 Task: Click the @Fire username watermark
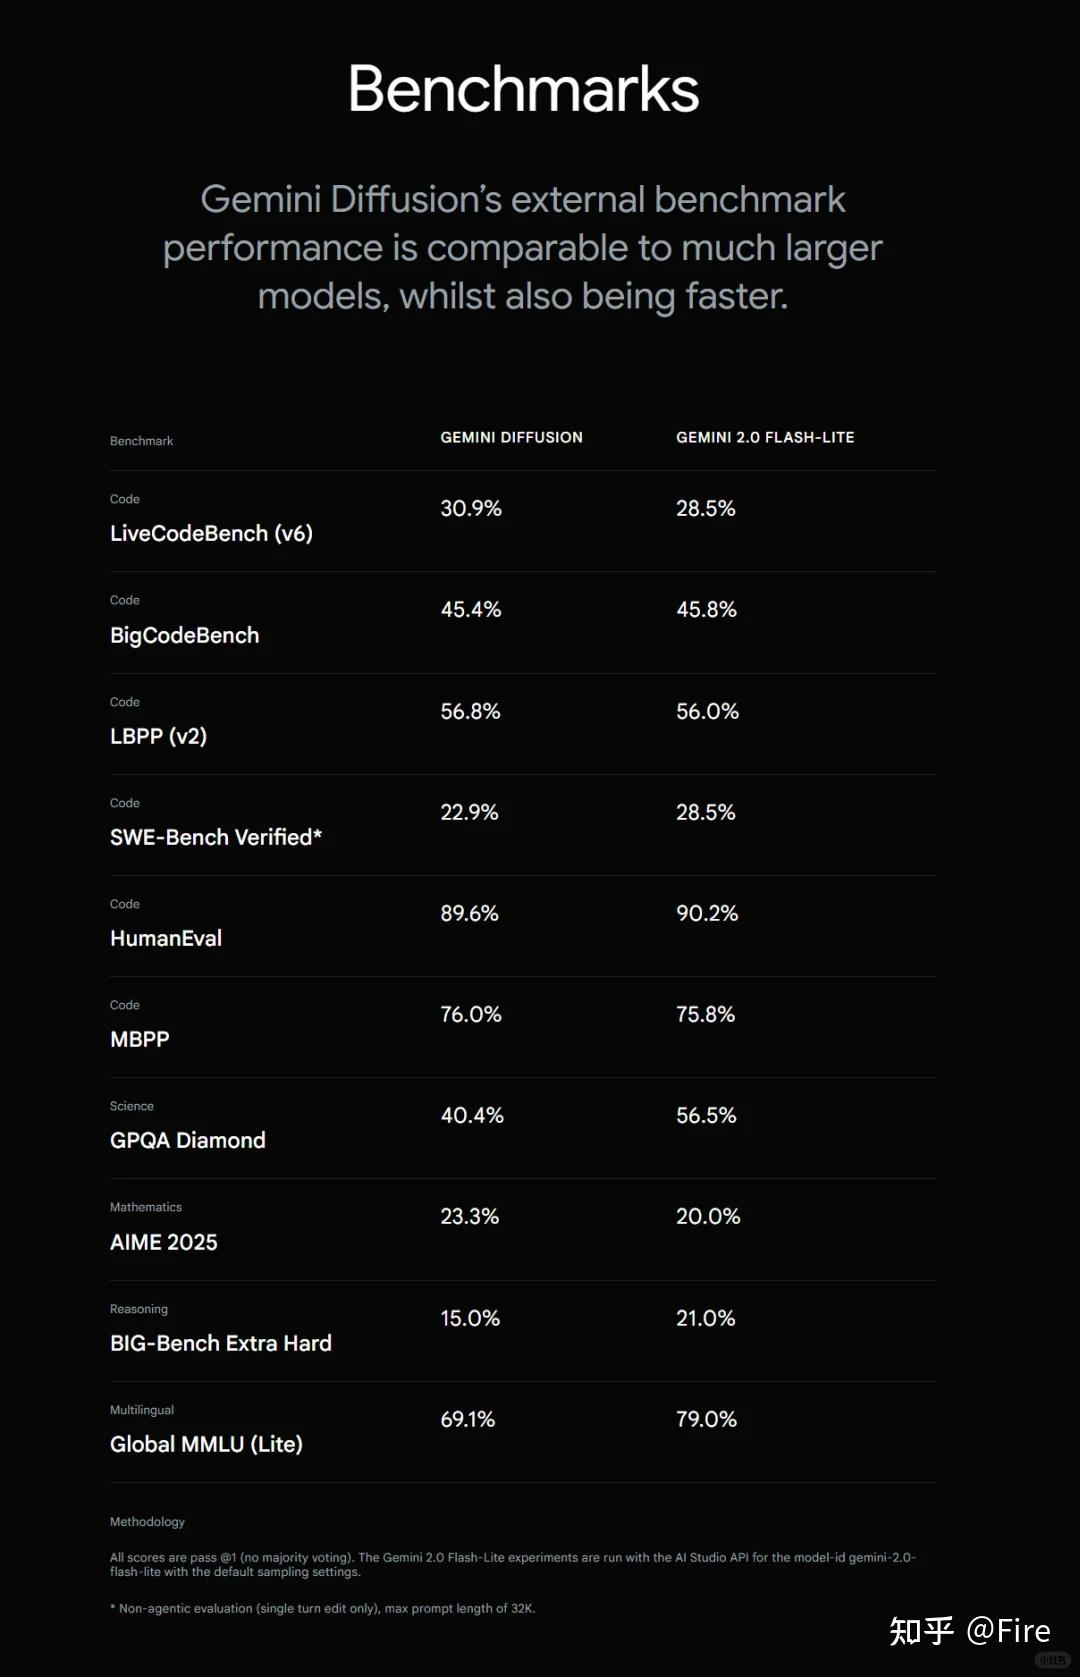pyautogui.click(x=1008, y=1630)
